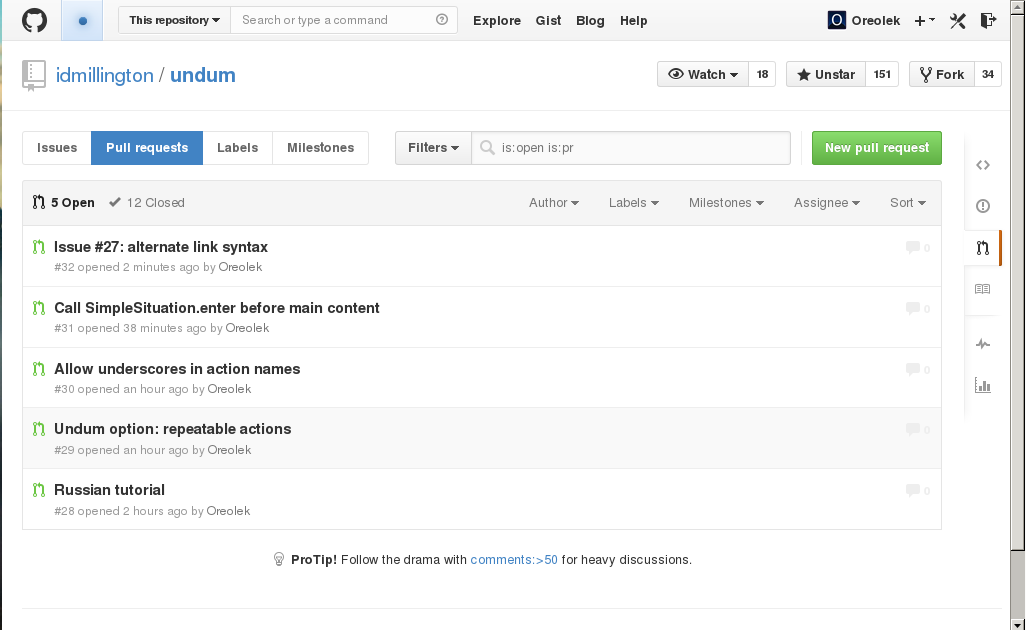Click the page vertical scrollbar
The height and width of the screenshot is (630, 1026).
1017,315
